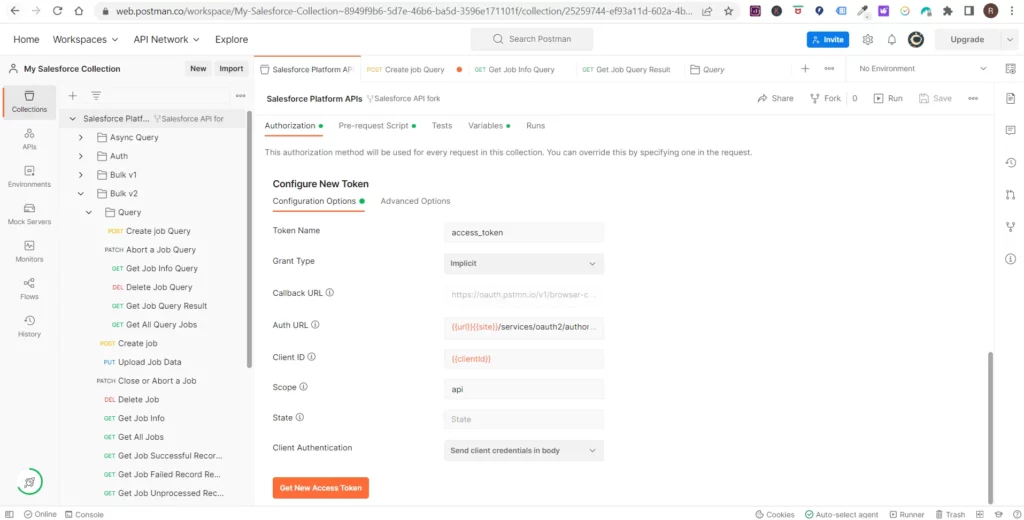Click the Share button
1024x520 pixels.
pos(775,99)
